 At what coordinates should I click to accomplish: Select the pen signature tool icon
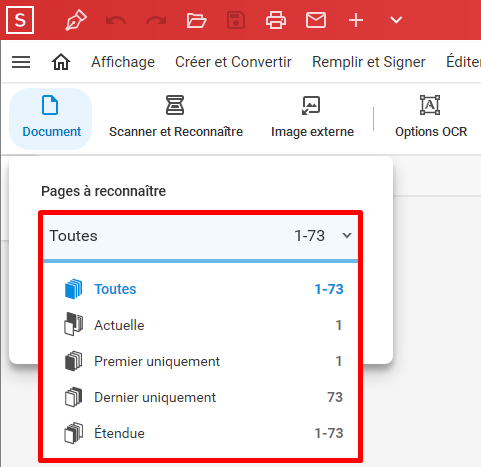[x=76, y=20]
